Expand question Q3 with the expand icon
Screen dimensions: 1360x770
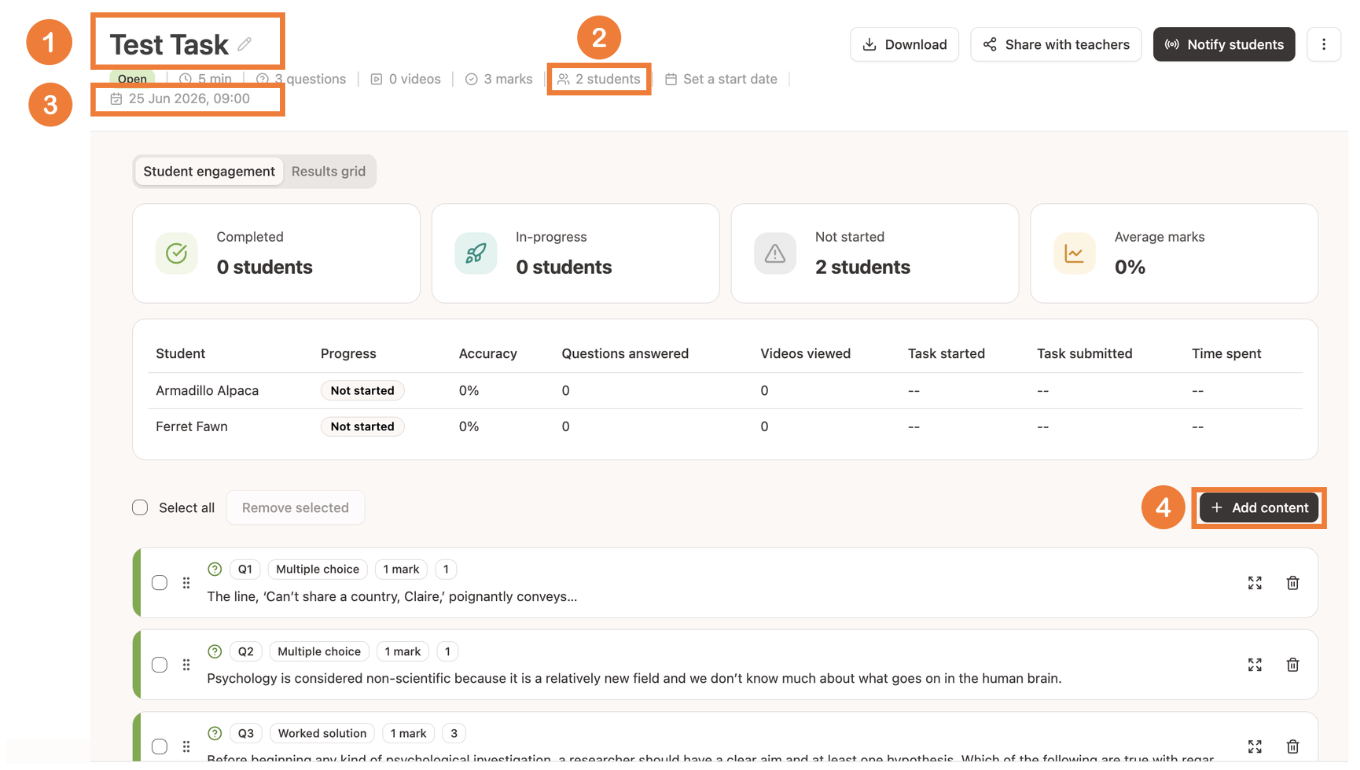click(1255, 747)
